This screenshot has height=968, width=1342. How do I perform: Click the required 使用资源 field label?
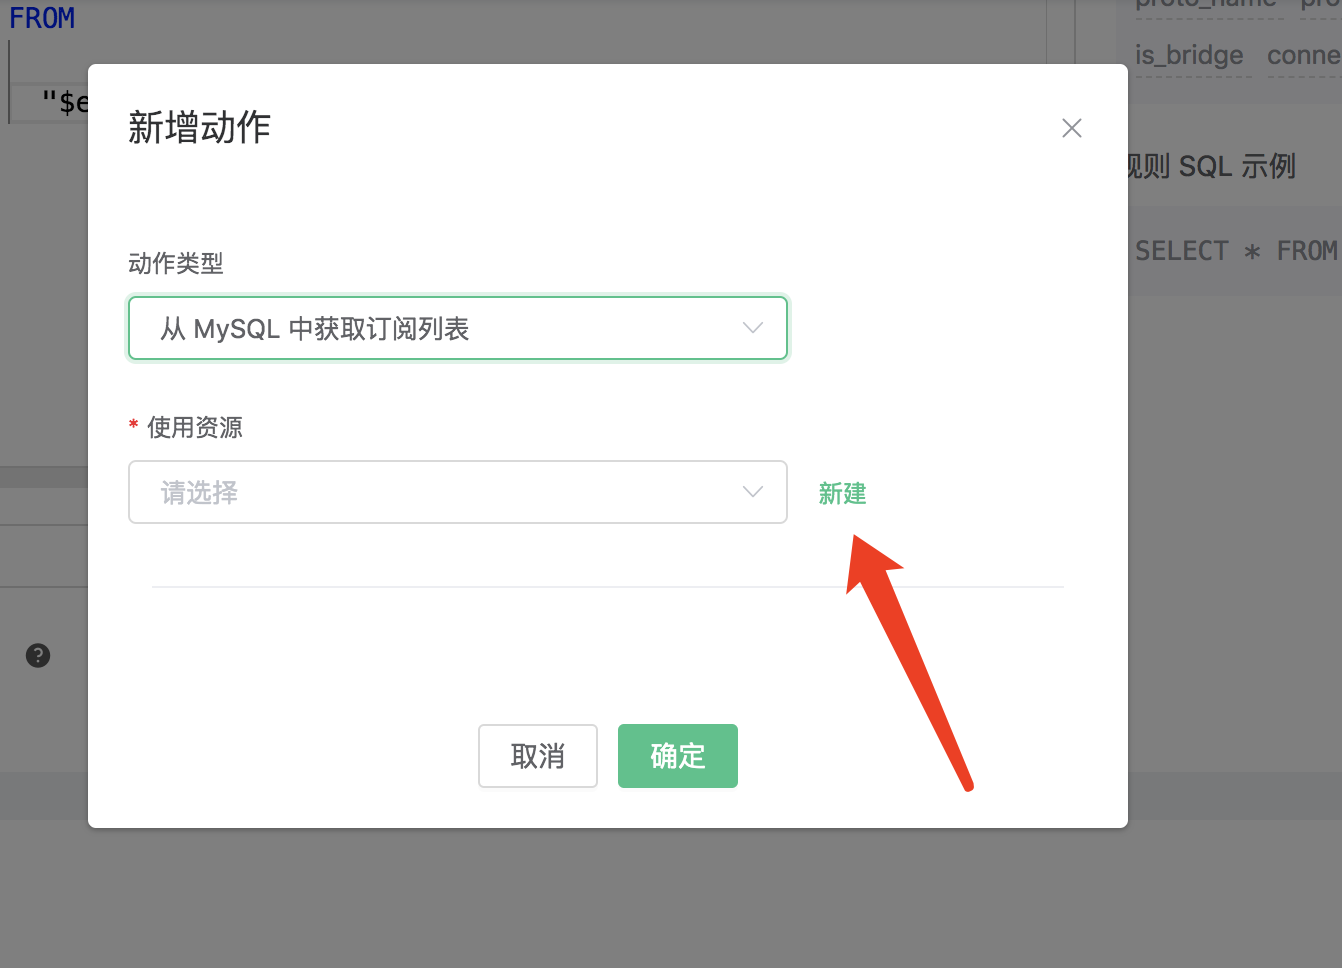(x=195, y=428)
